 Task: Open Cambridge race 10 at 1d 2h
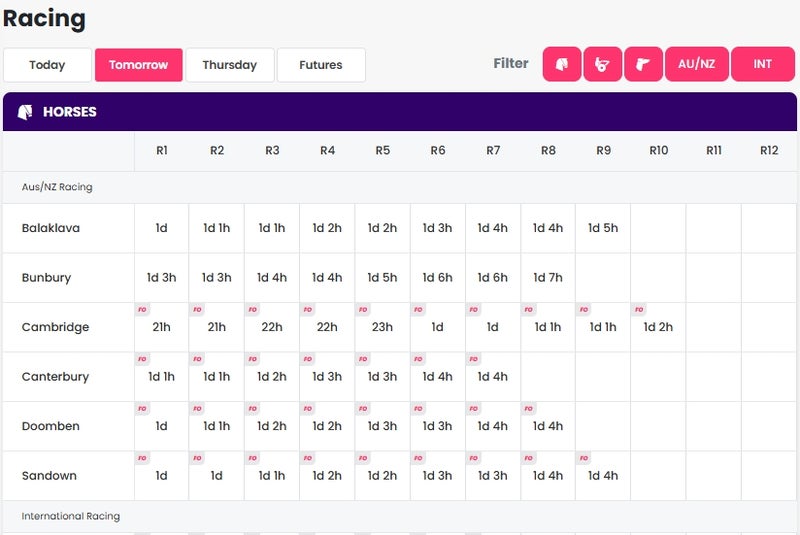[658, 327]
